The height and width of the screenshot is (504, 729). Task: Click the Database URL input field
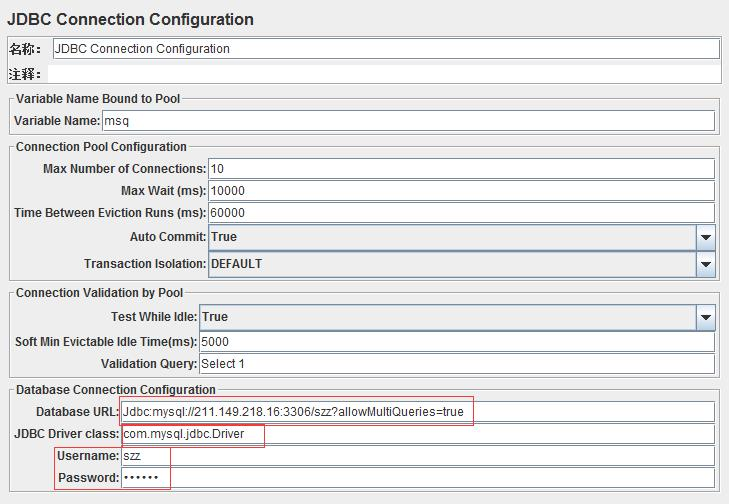[418, 412]
